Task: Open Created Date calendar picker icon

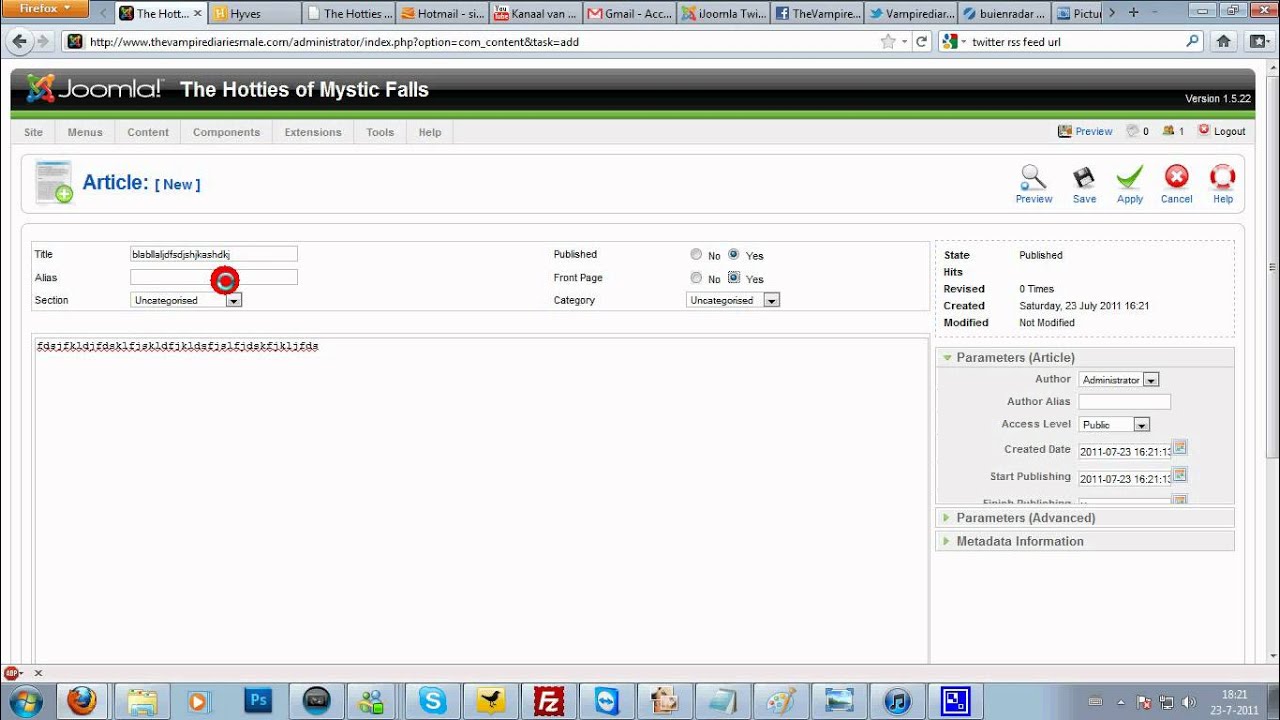Action: (x=1180, y=448)
